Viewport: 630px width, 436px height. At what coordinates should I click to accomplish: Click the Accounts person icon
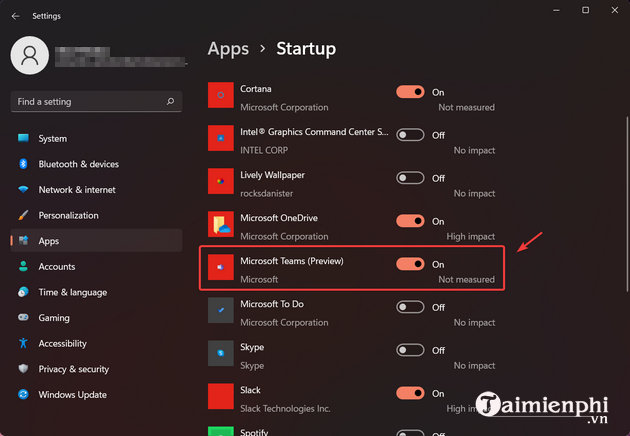click(23, 266)
